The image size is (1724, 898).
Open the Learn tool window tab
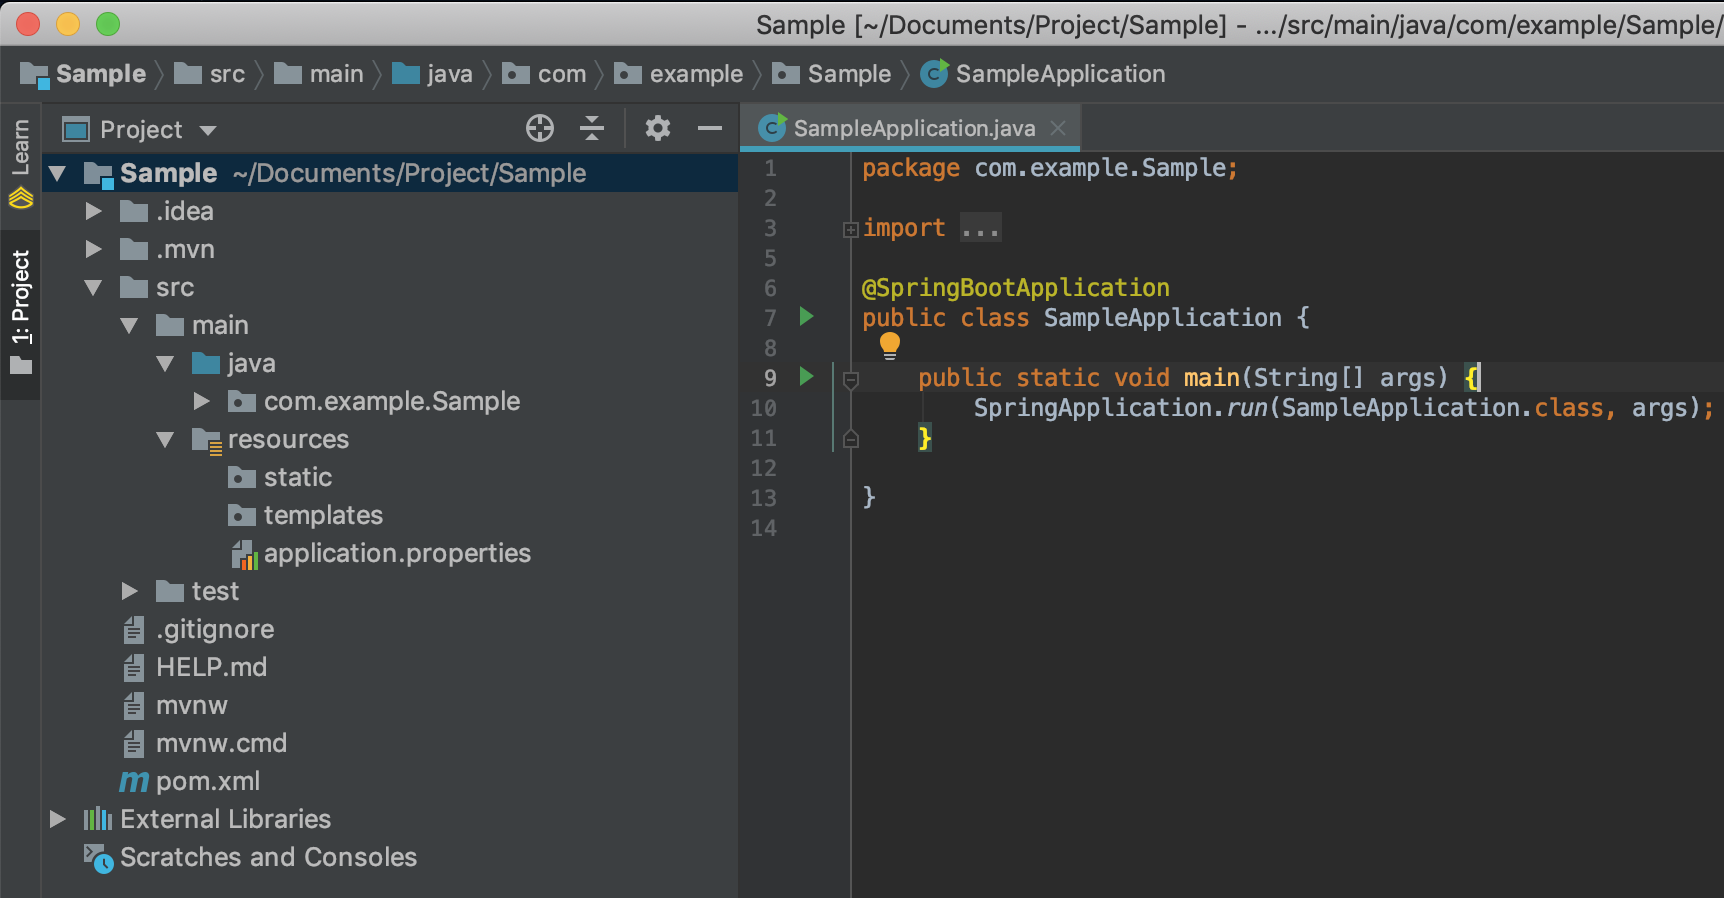[x=20, y=163]
